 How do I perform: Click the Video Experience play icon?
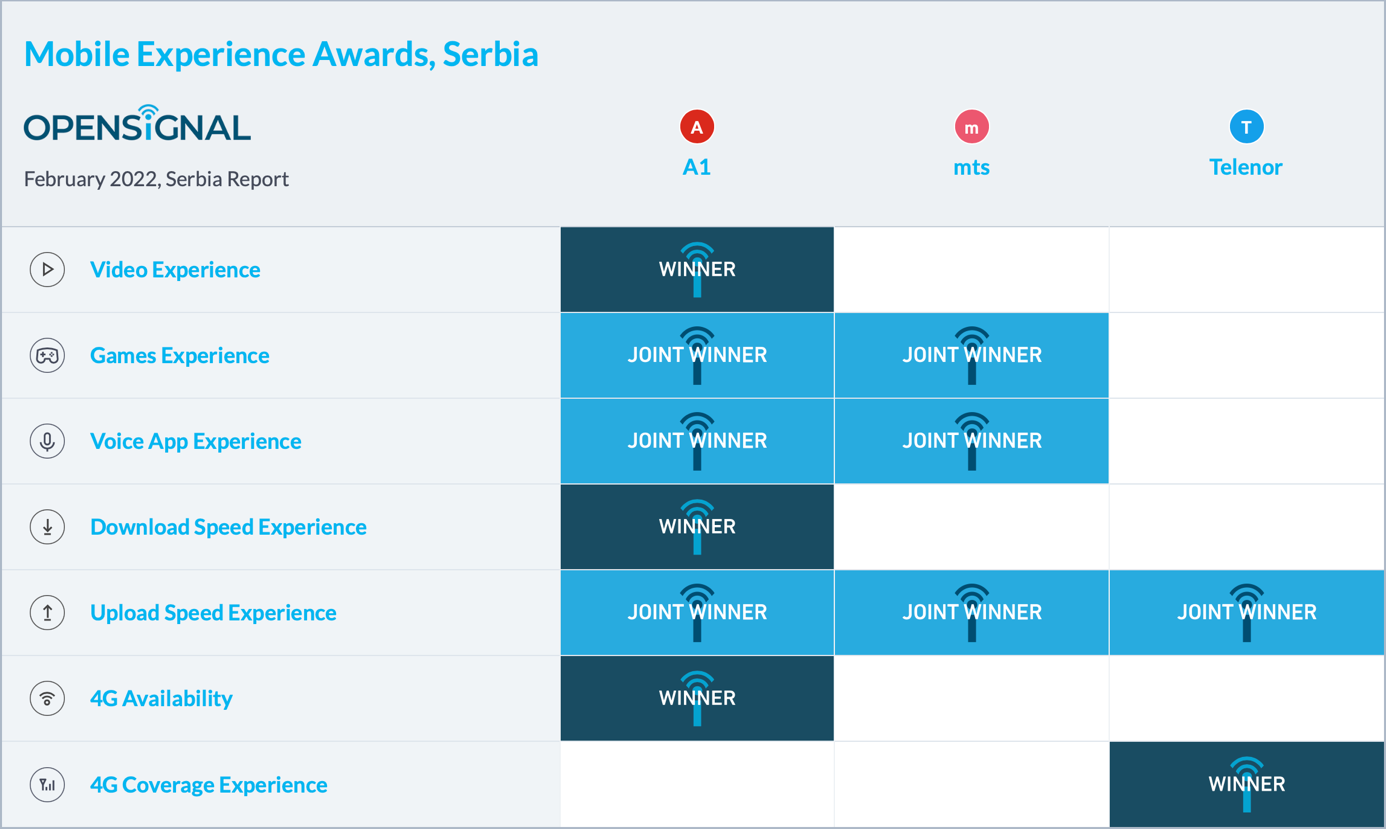(x=47, y=270)
